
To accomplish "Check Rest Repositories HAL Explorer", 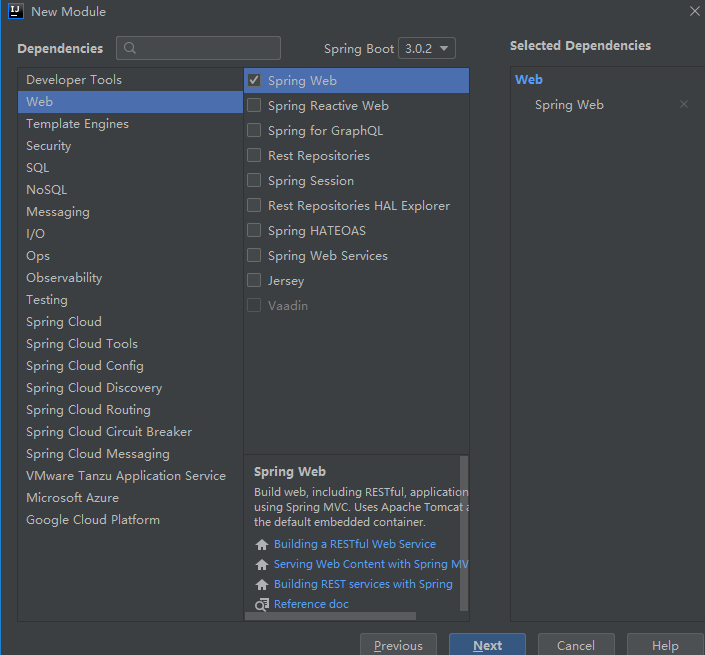I will point(254,205).
